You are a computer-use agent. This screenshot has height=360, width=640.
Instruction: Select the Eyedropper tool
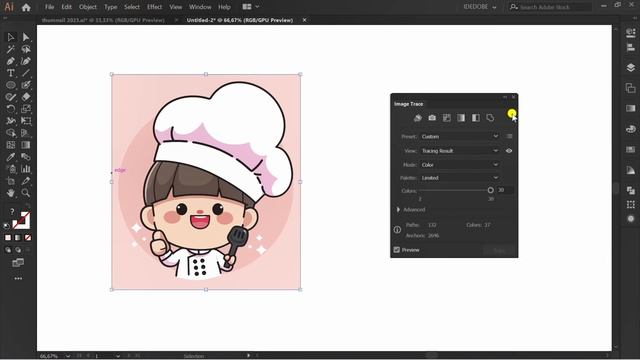11,157
